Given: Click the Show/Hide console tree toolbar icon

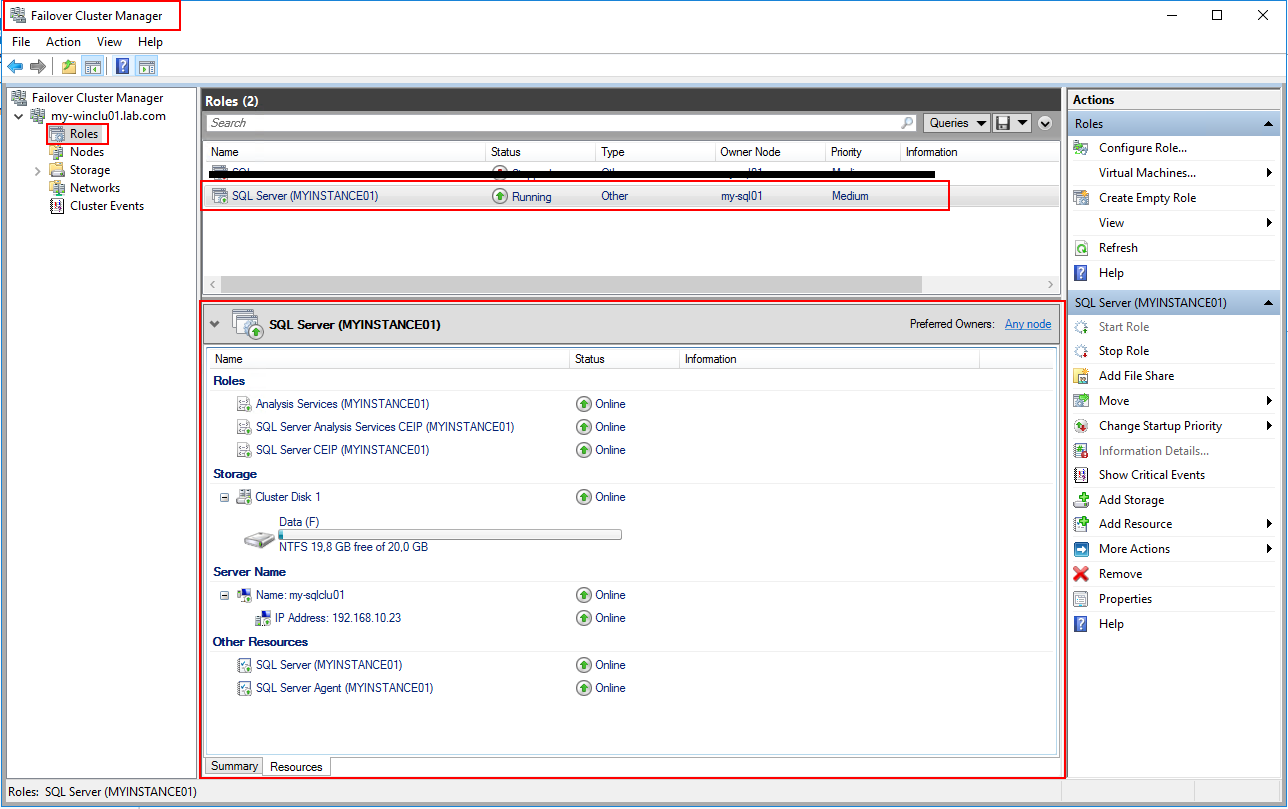Looking at the screenshot, I should (x=92, y=67).
